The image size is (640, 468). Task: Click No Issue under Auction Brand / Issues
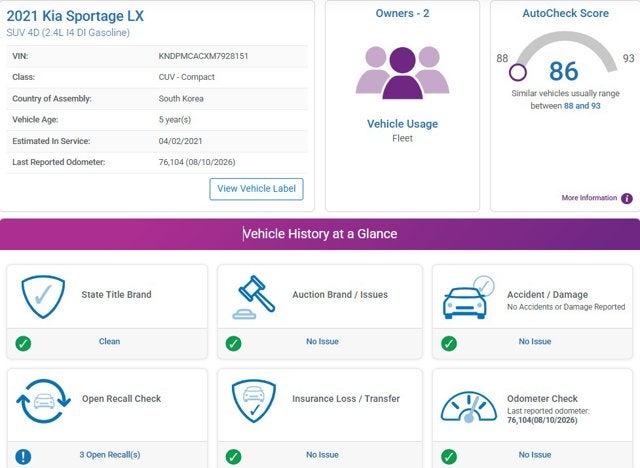[x=322, y=342]
